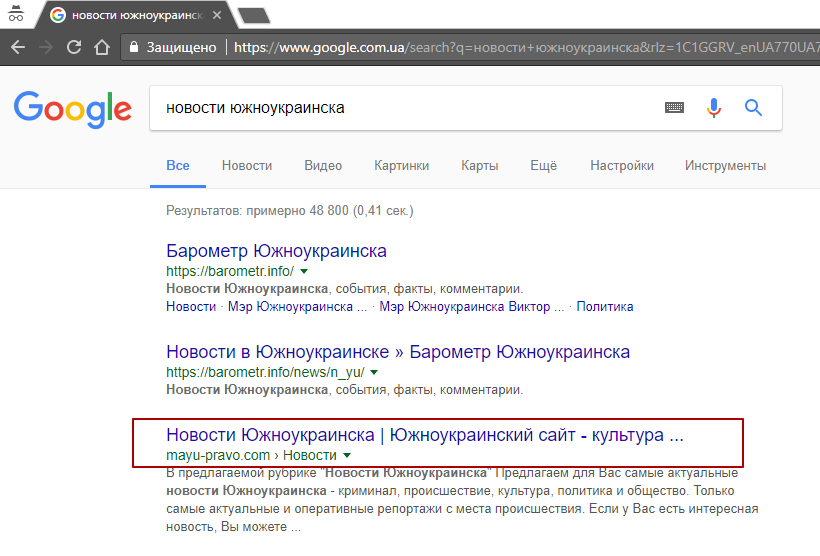
Task: Expand dropdown arrow next to mayu-pravo.com › Новости
Action: pyautogui.click(x=347, y=456)
